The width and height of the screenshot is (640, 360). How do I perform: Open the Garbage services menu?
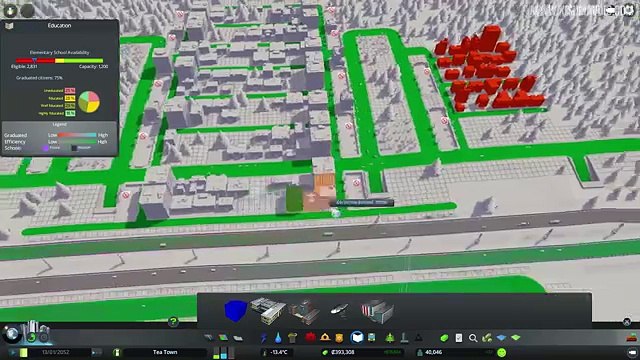293,338
